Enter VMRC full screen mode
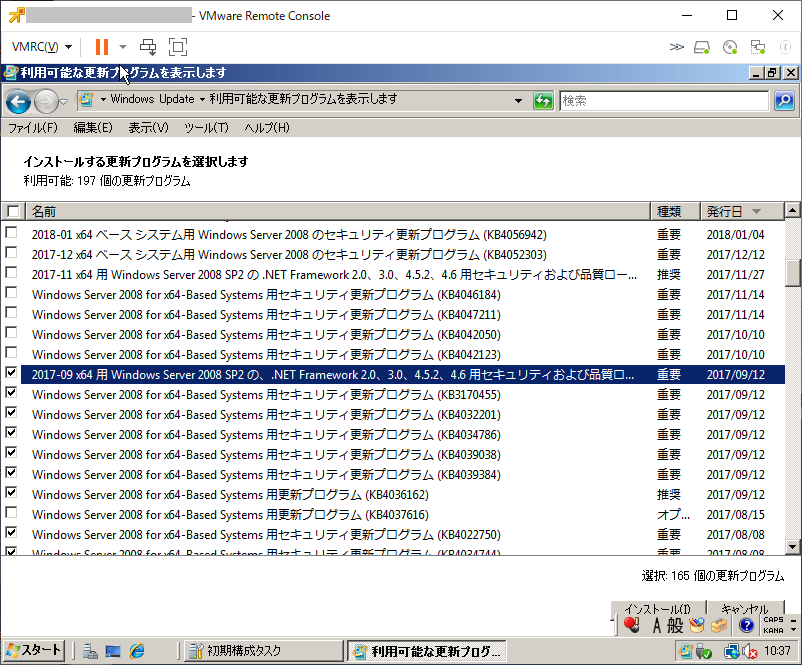Viewport: 802px width, 665px height. tap(177, 47)
